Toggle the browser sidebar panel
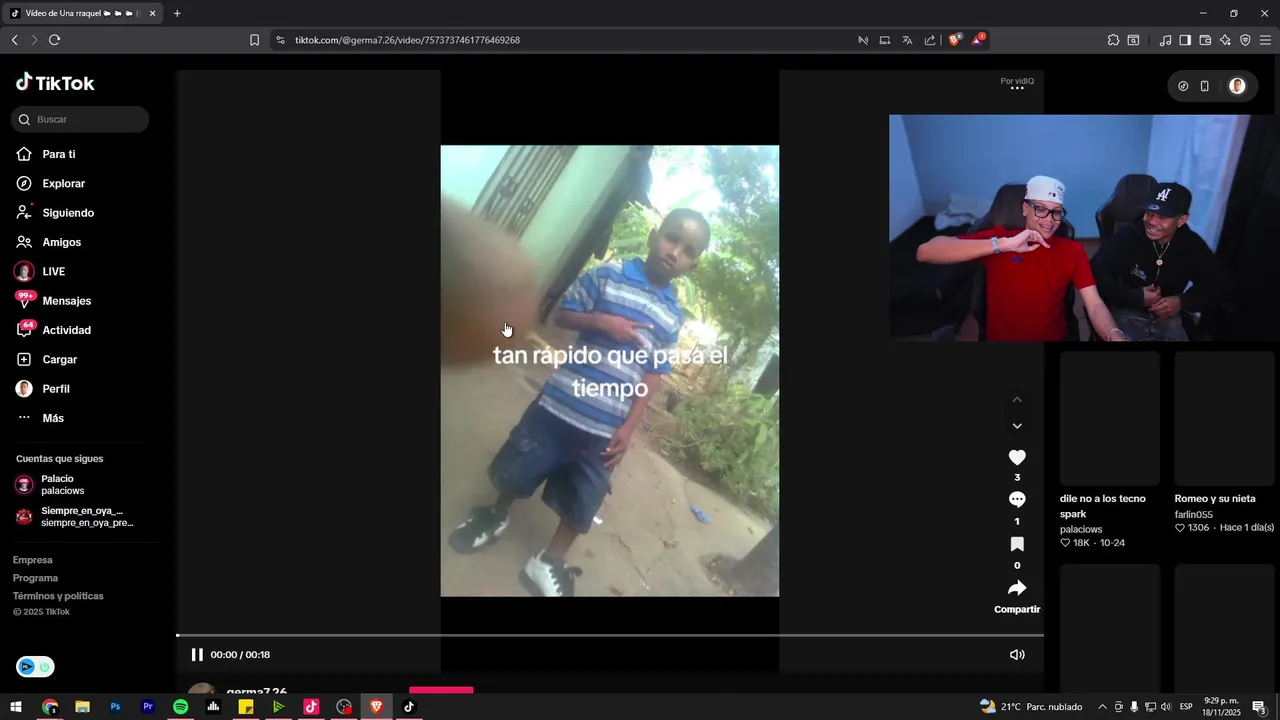The image size is (1280, 720). (1185, 40)
